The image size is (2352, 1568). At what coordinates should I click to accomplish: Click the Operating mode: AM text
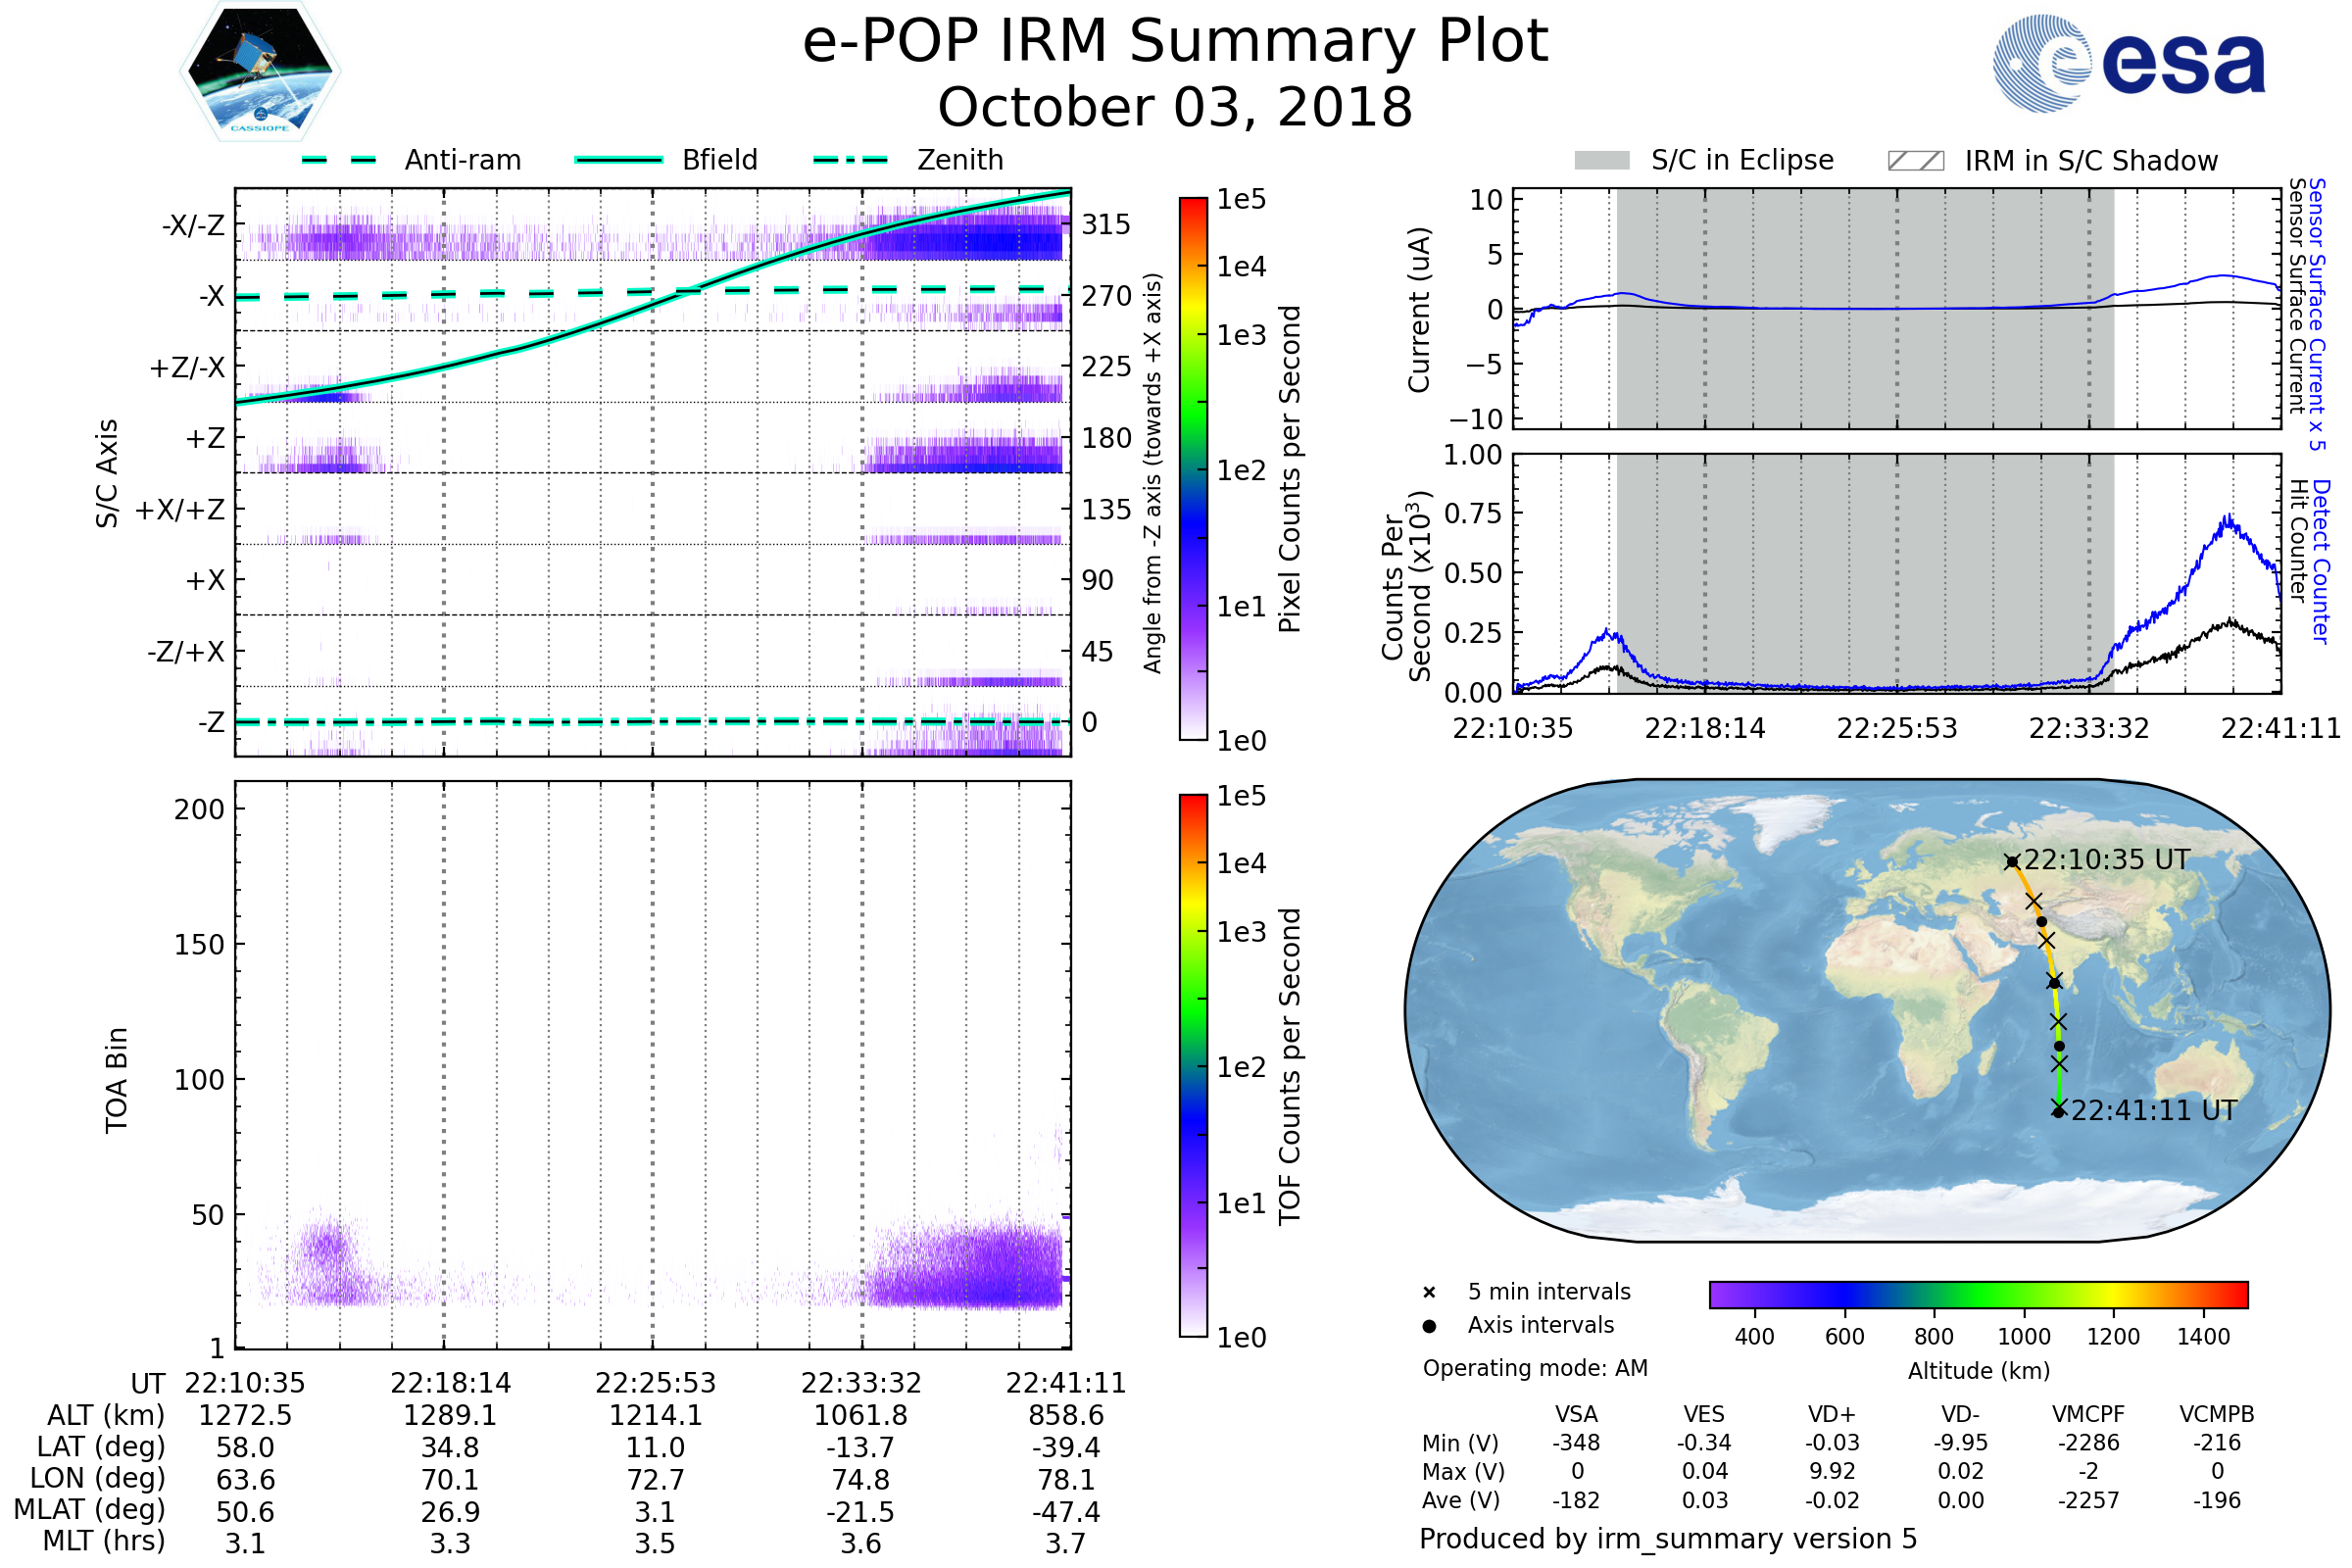tap(1535, 1368)
